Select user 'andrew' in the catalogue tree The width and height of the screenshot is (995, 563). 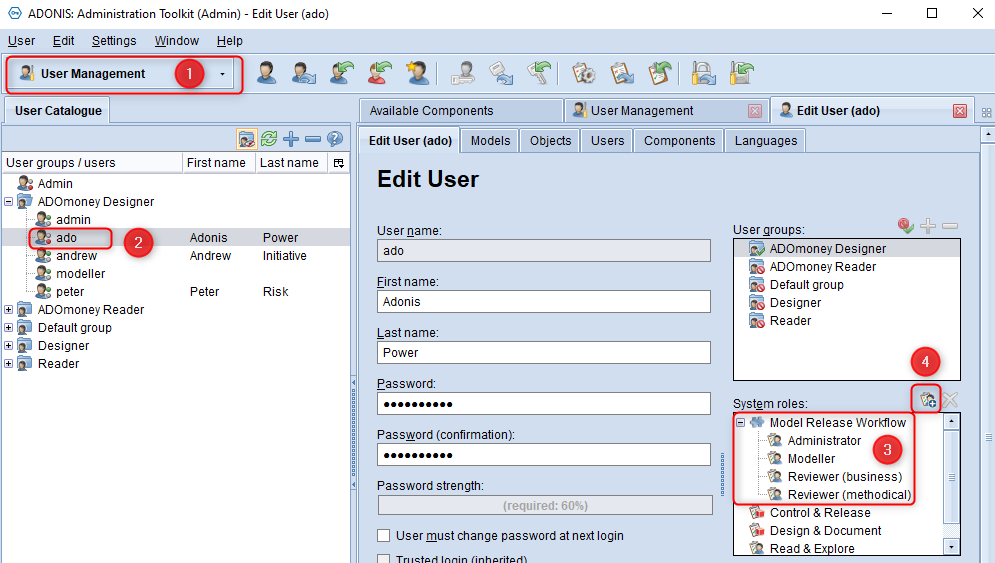coord(76,256)
